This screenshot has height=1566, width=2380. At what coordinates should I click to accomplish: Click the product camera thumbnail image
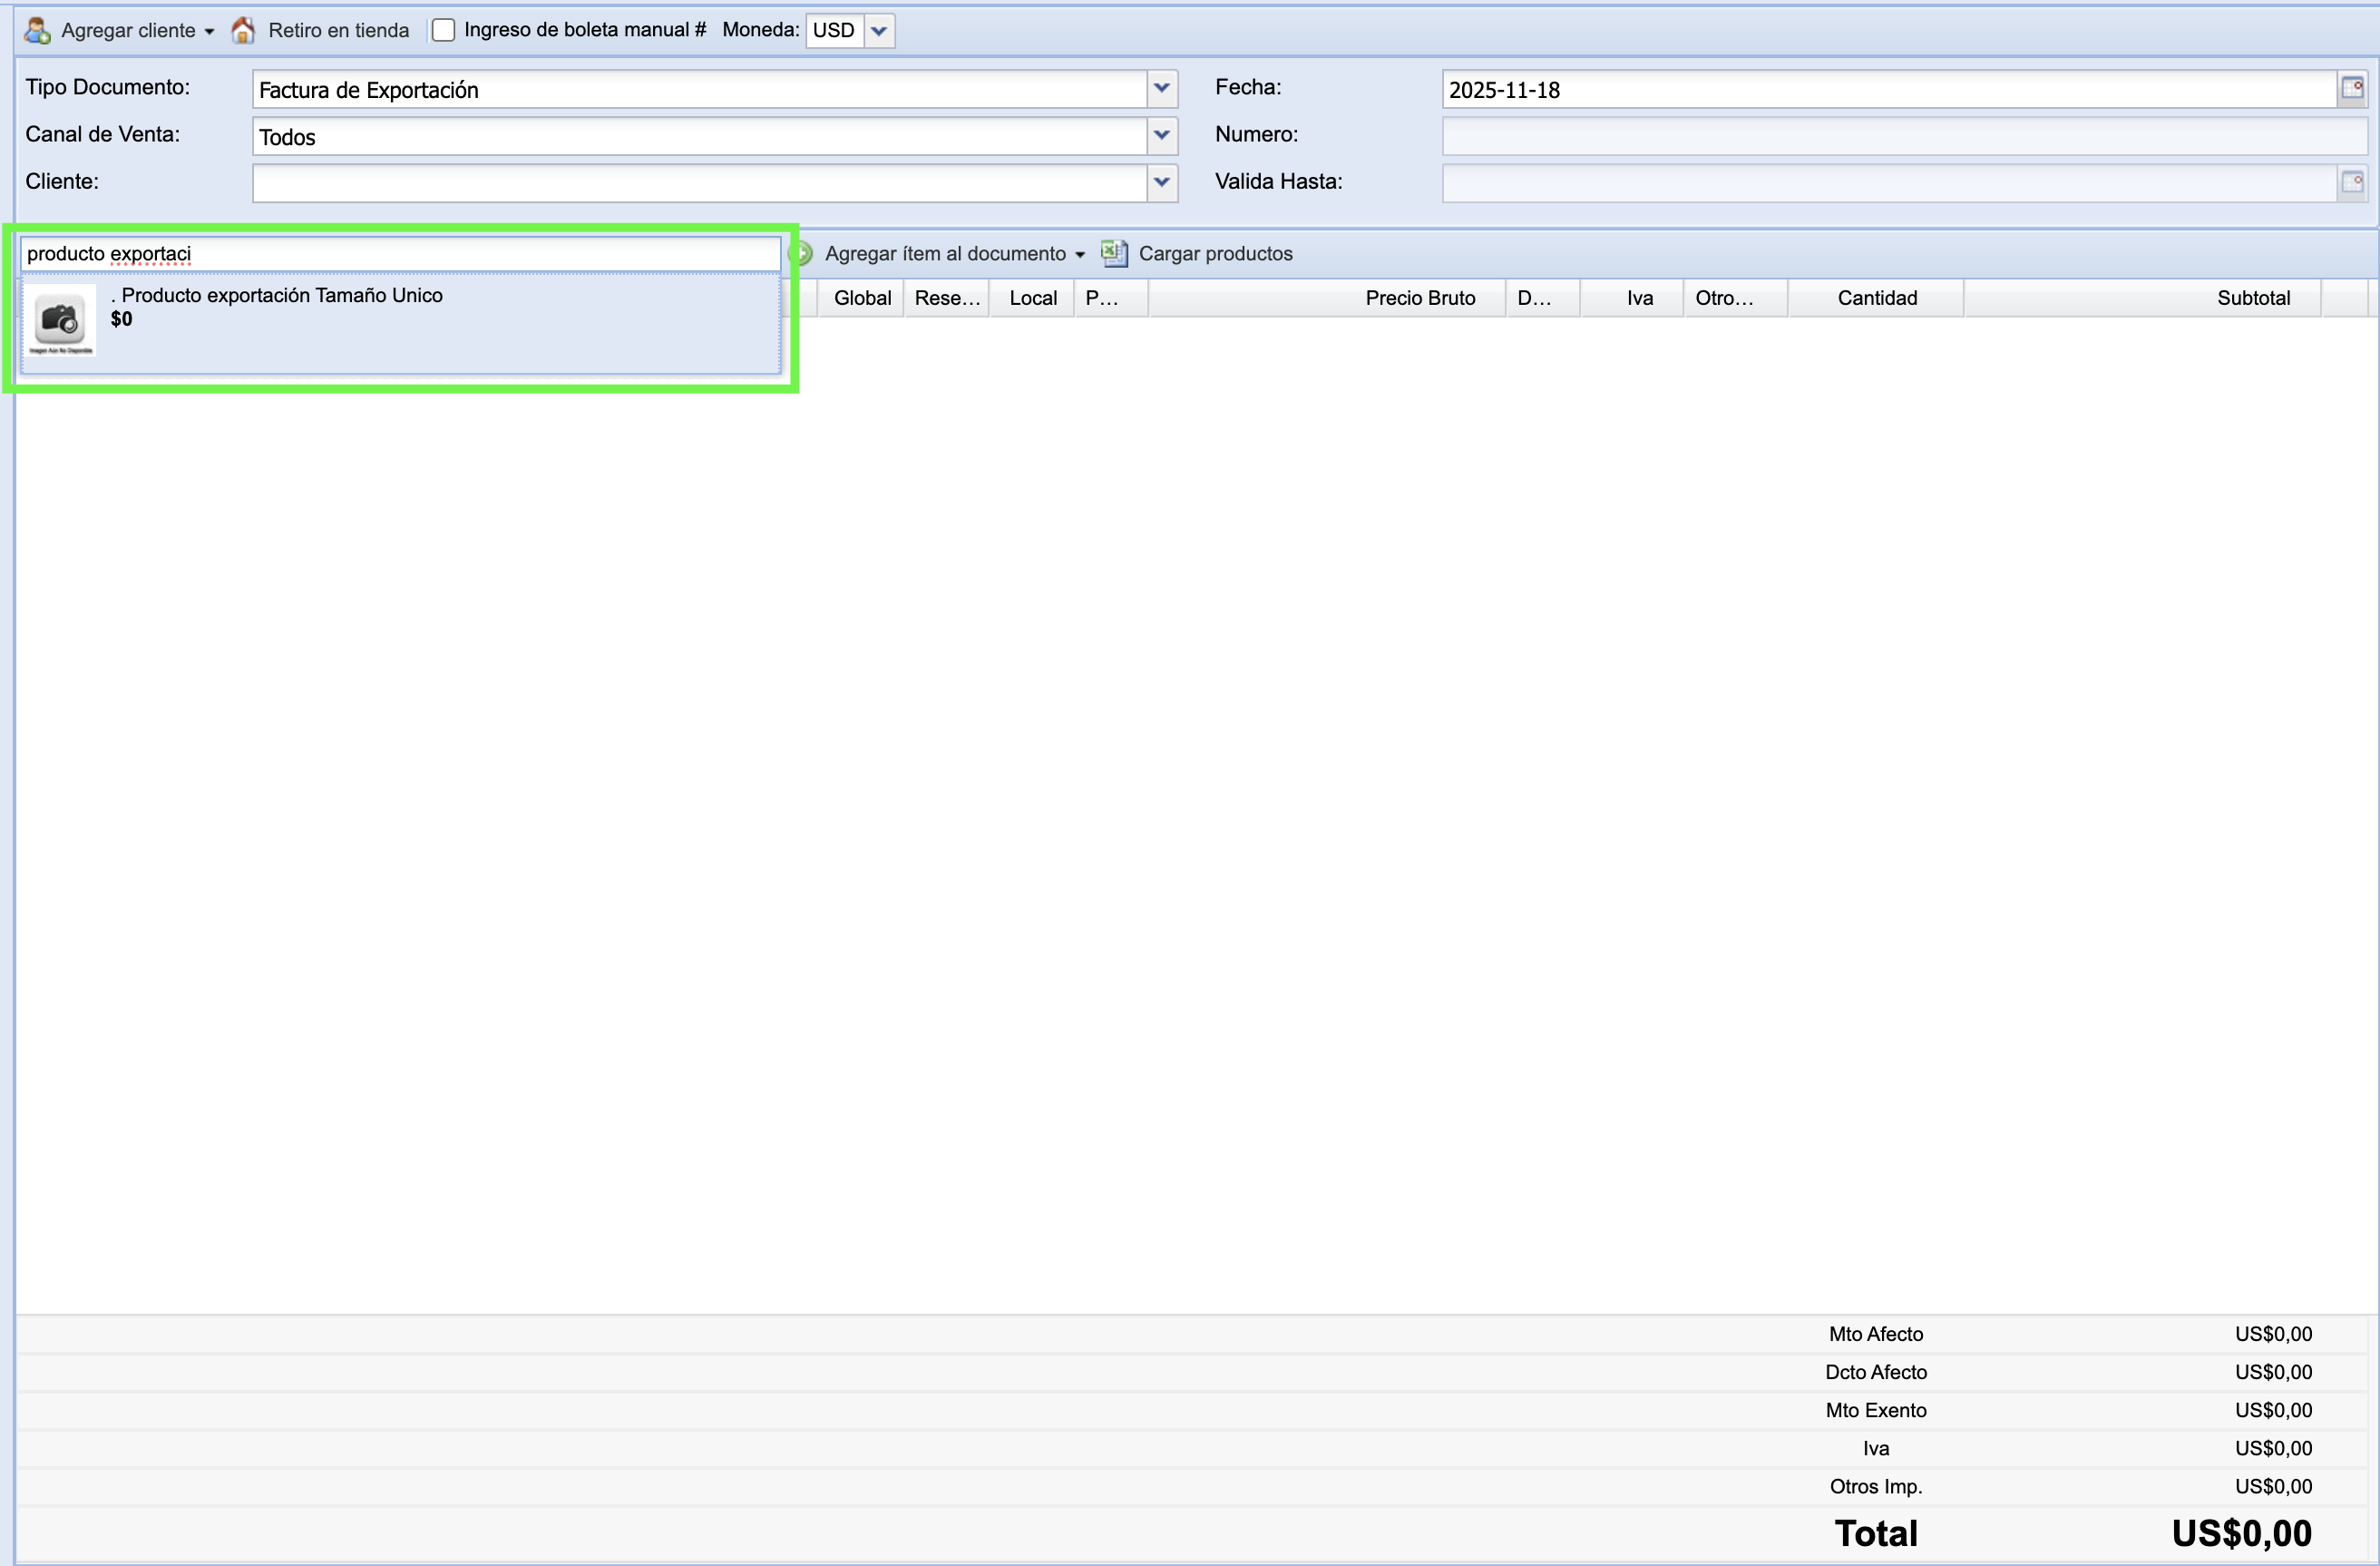pos(60,320)
